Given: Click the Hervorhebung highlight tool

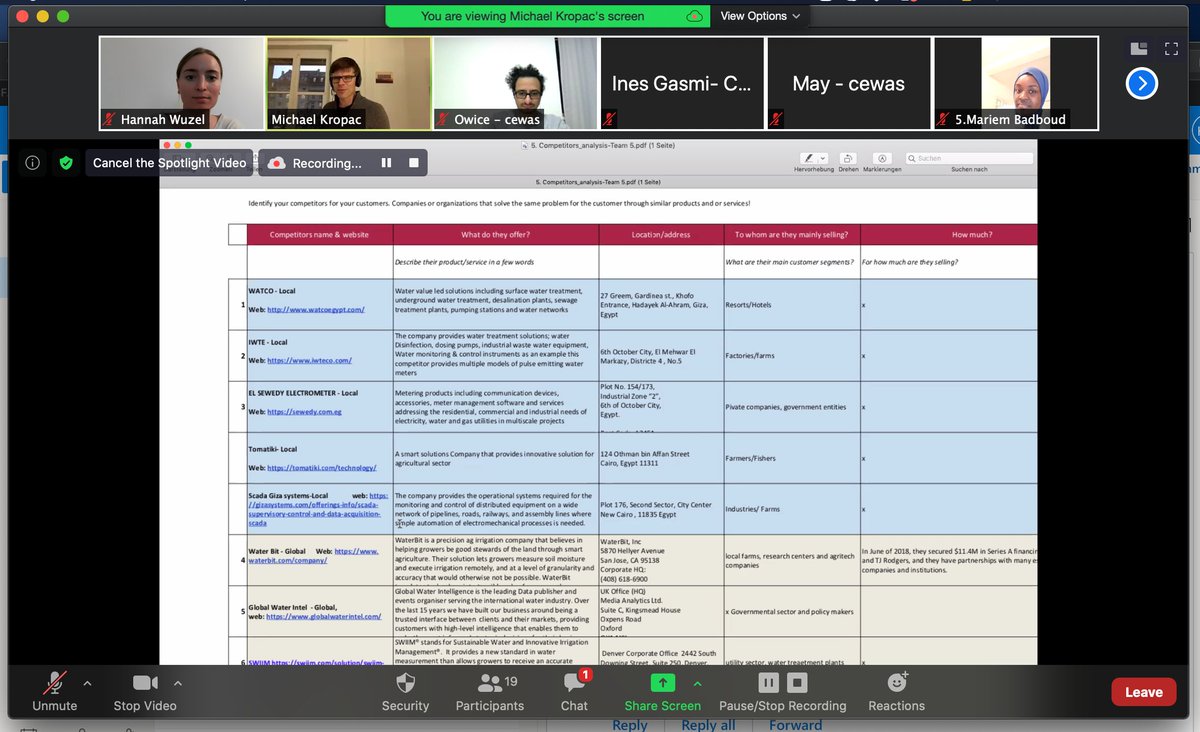Looking at the screenshot, I should (808, 158).
